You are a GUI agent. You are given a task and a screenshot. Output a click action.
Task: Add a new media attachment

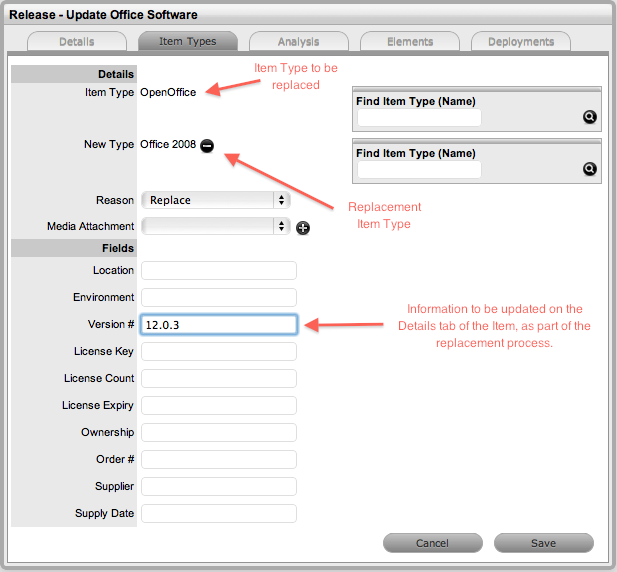coord(303,228)
